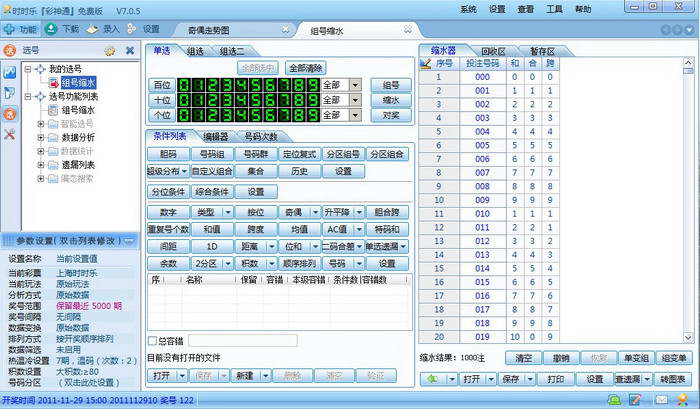
Task: Open the 百位 全部 dropdown
Action: 355,85
